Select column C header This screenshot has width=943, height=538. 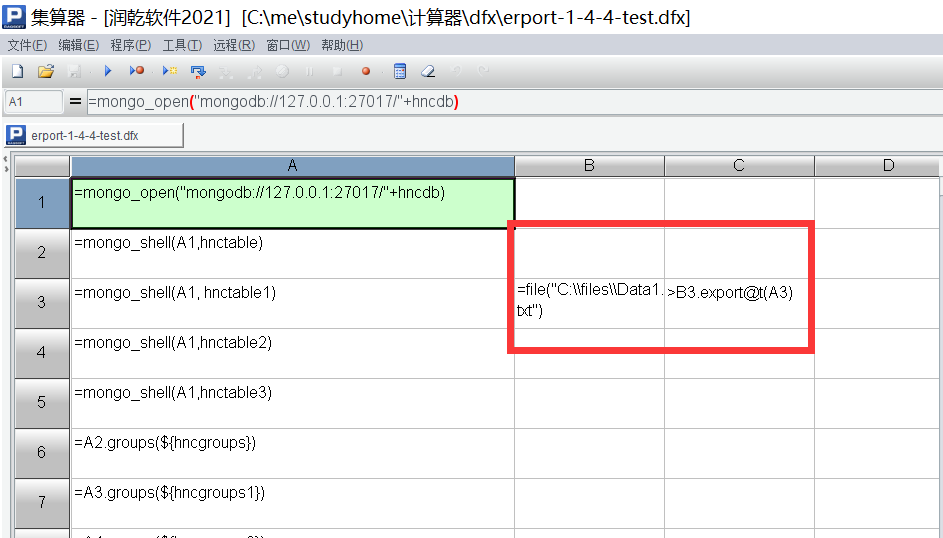pyautogui.click(x=739, y=166)
